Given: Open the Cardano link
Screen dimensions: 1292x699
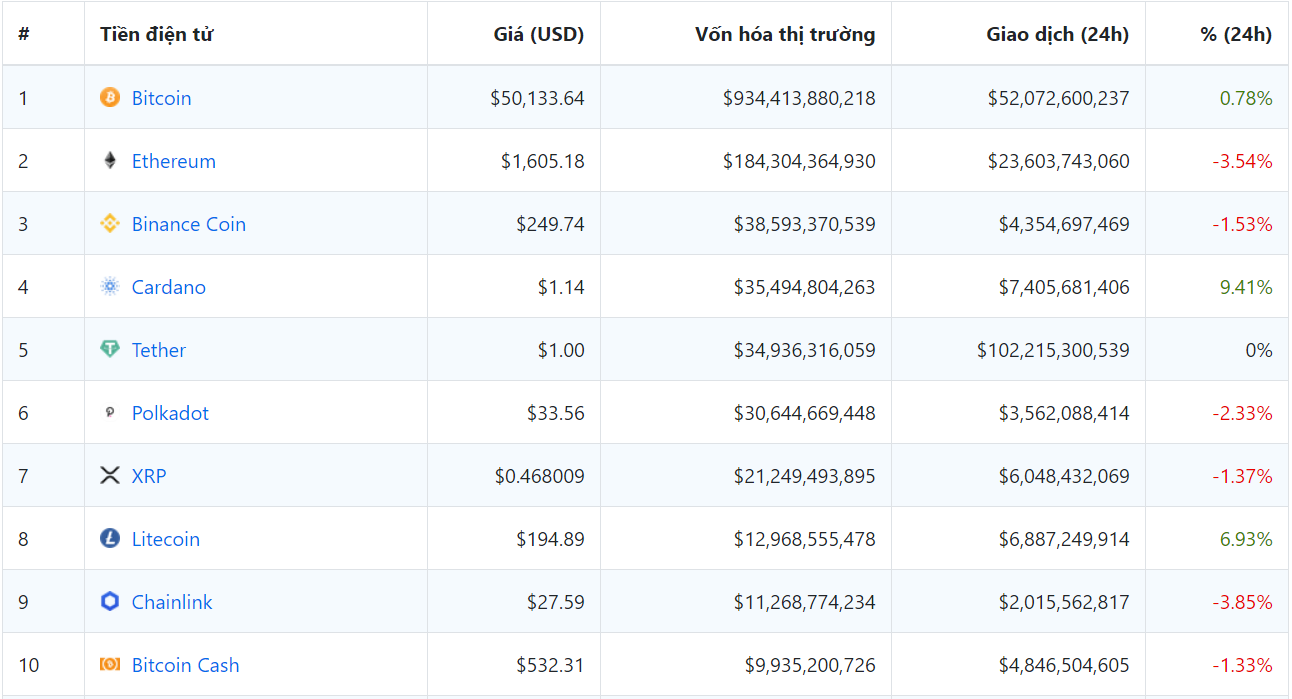Looking at the screenshot, I should click(x=169, y=287).
